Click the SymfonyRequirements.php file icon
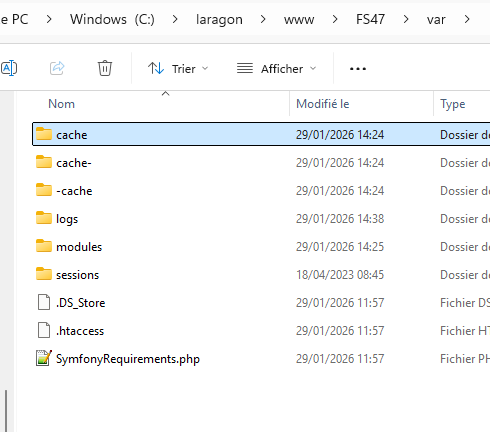This screenshot has height=432, width=490. click(44, 358)
